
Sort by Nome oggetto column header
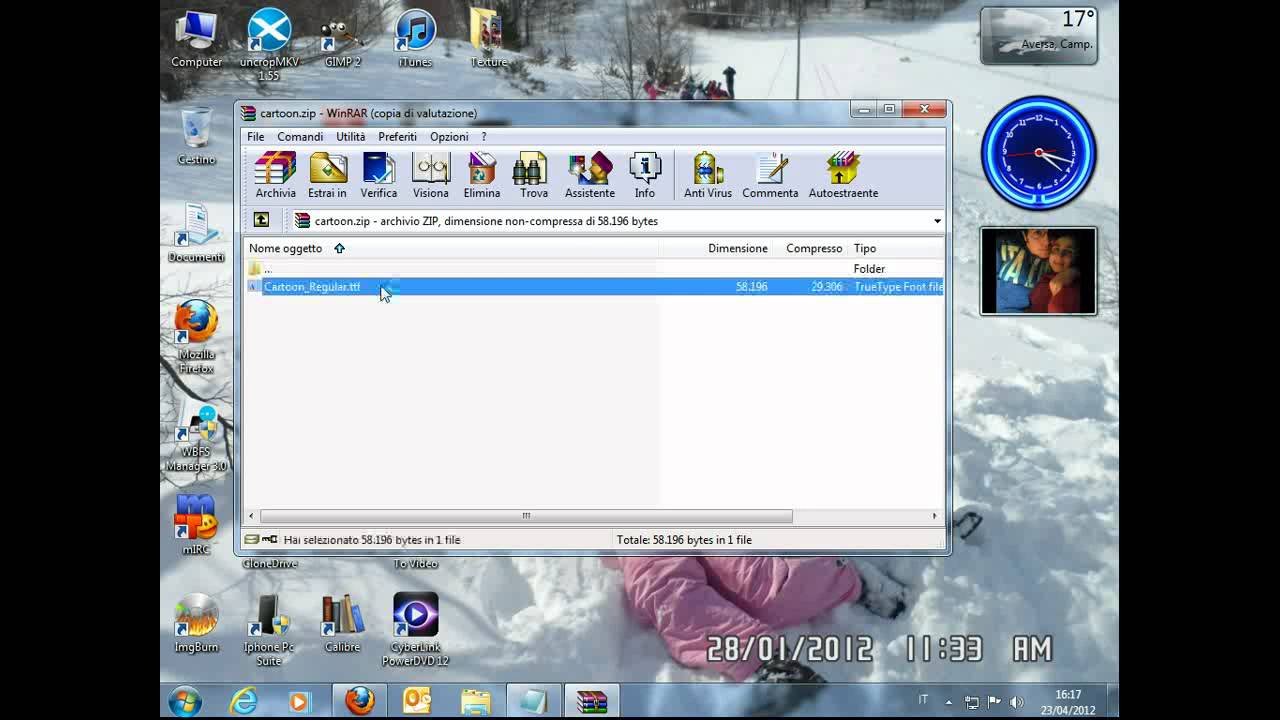[285, 248]
